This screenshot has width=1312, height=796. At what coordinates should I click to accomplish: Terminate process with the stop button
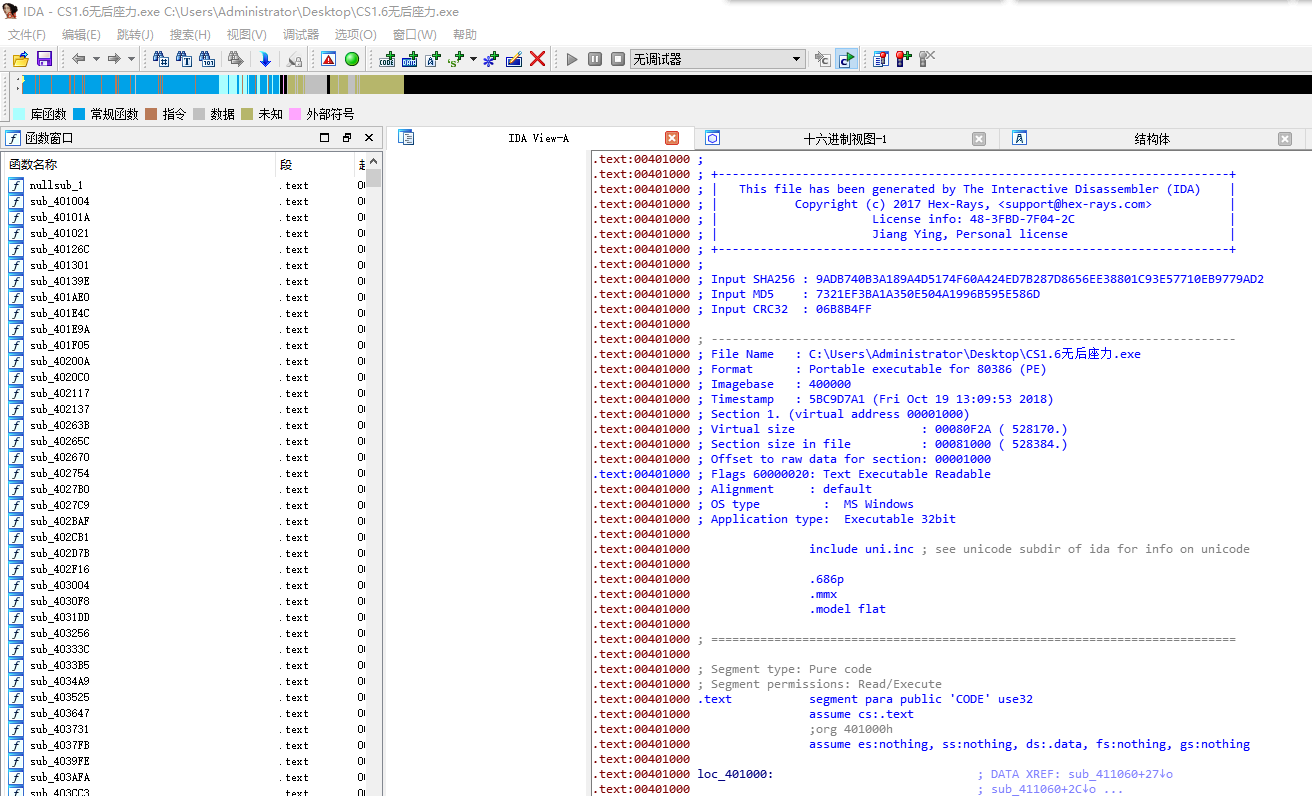tap(618, 59)
